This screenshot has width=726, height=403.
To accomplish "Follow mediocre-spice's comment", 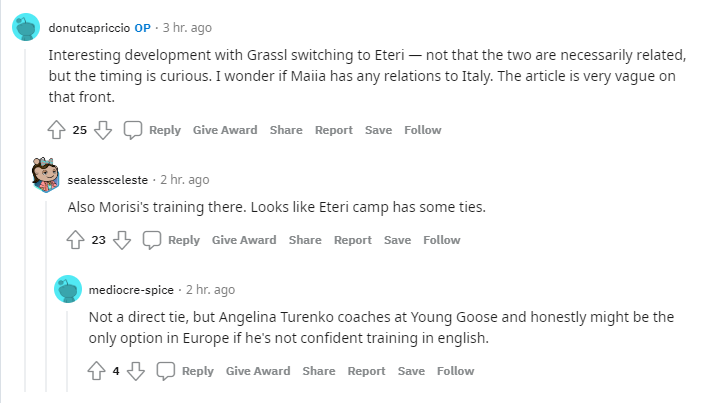I will [455, 371].
